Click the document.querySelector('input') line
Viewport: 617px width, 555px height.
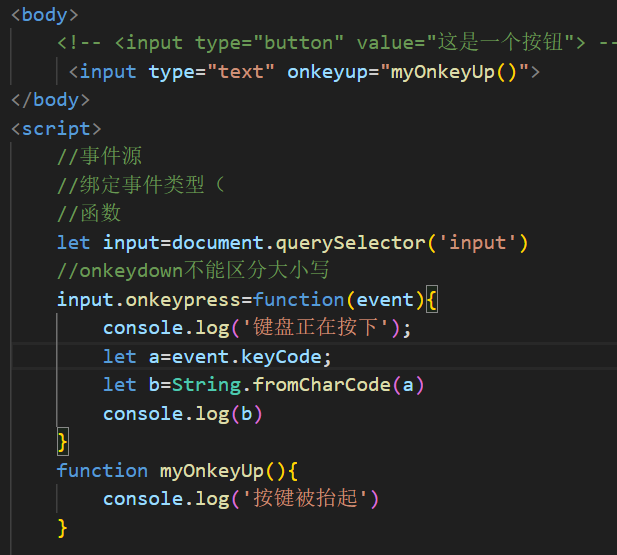pyautogui.click(x=292, y=242)
